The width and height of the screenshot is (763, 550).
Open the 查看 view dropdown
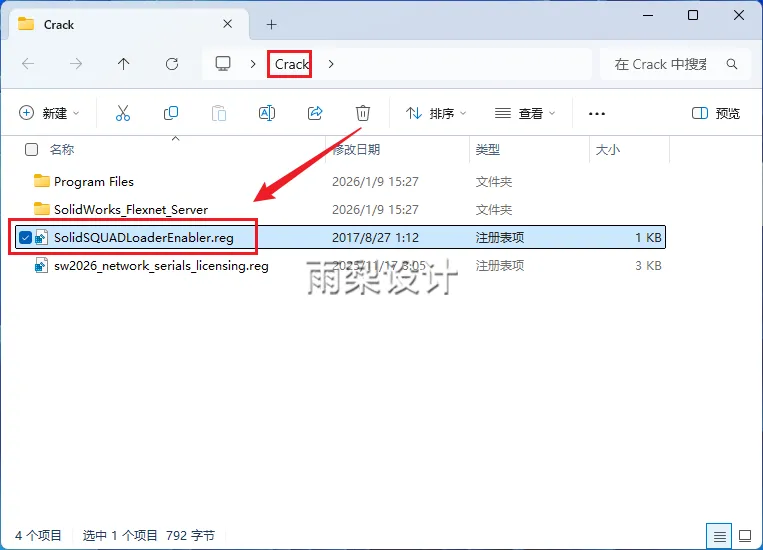click(525, 113)
